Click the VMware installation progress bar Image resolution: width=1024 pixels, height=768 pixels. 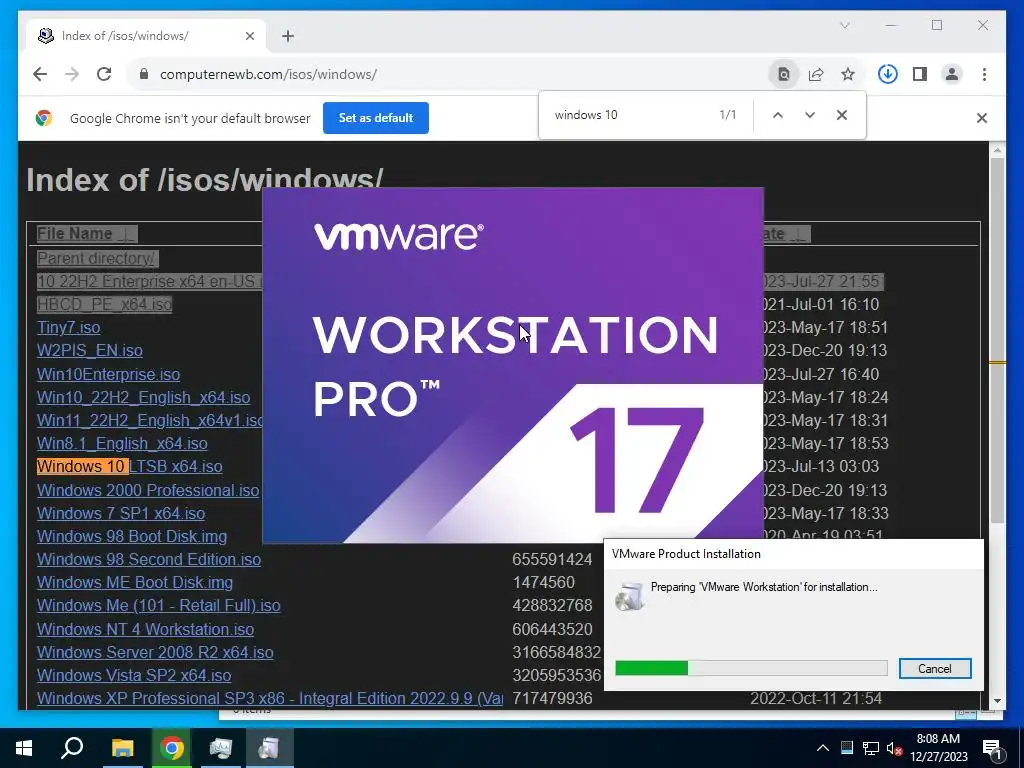pyautogui.click(x=751, y=668)
